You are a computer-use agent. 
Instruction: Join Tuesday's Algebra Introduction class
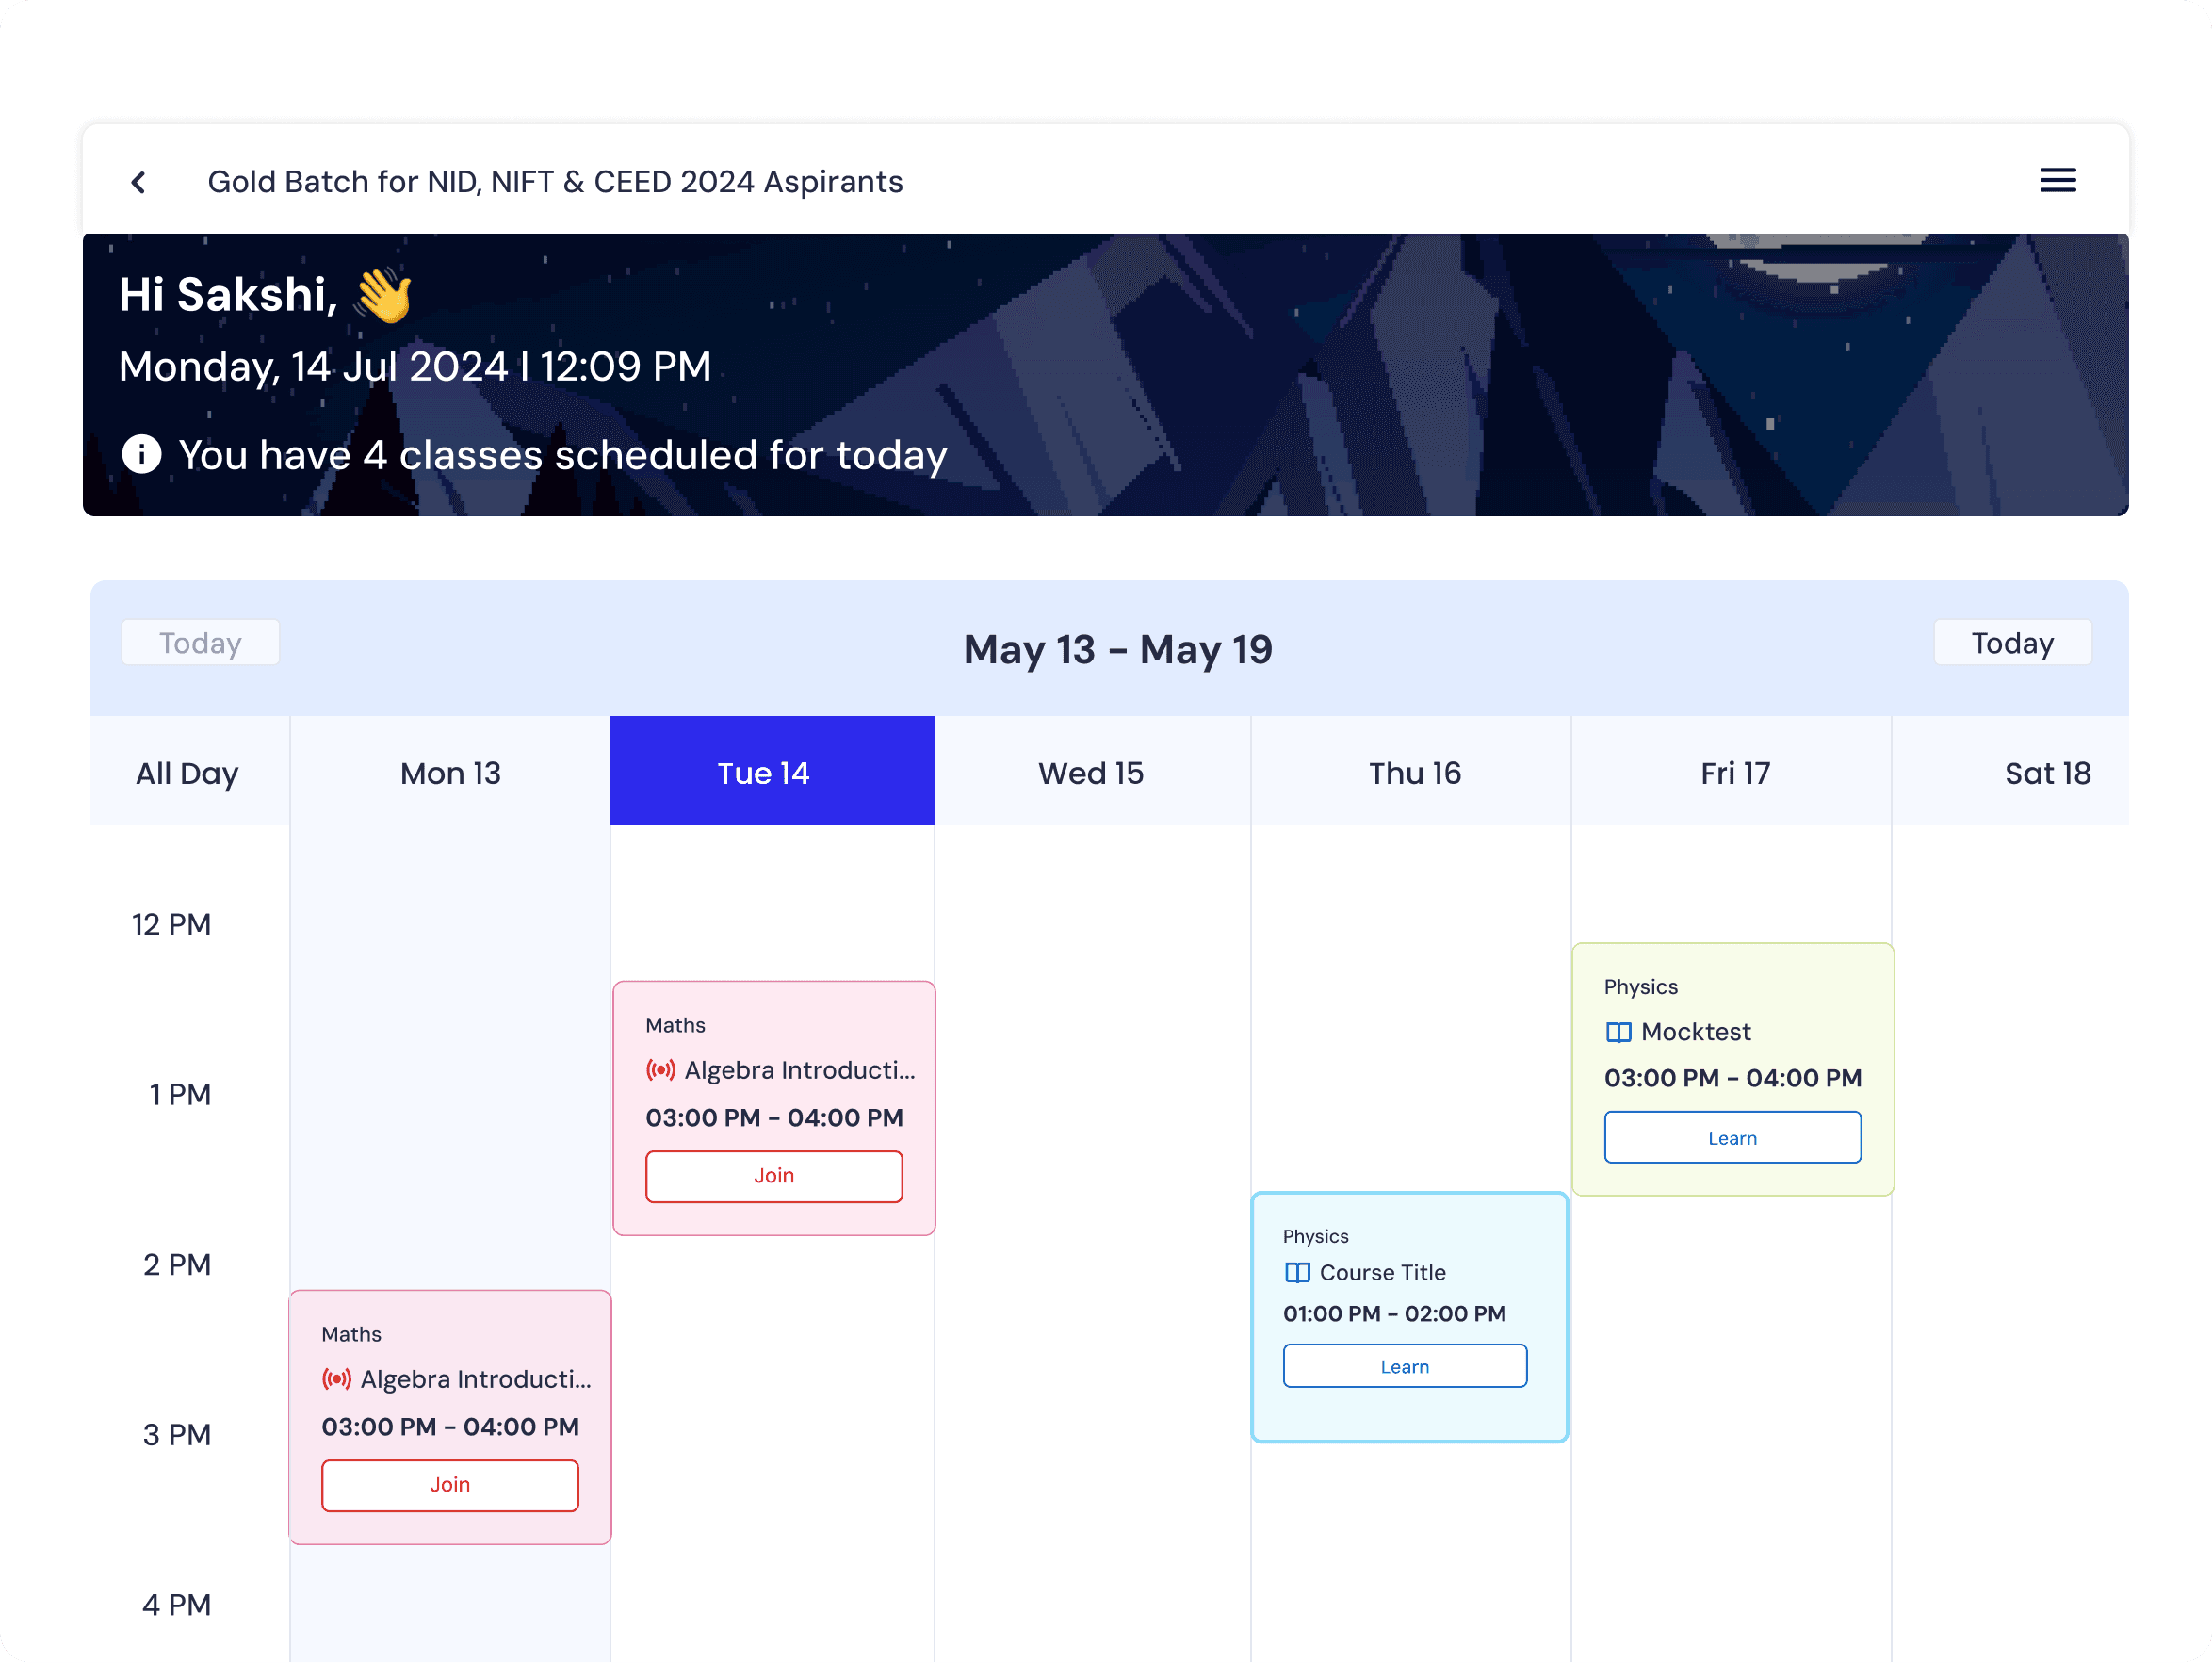pyautogui.click(x=773, y=1176)
